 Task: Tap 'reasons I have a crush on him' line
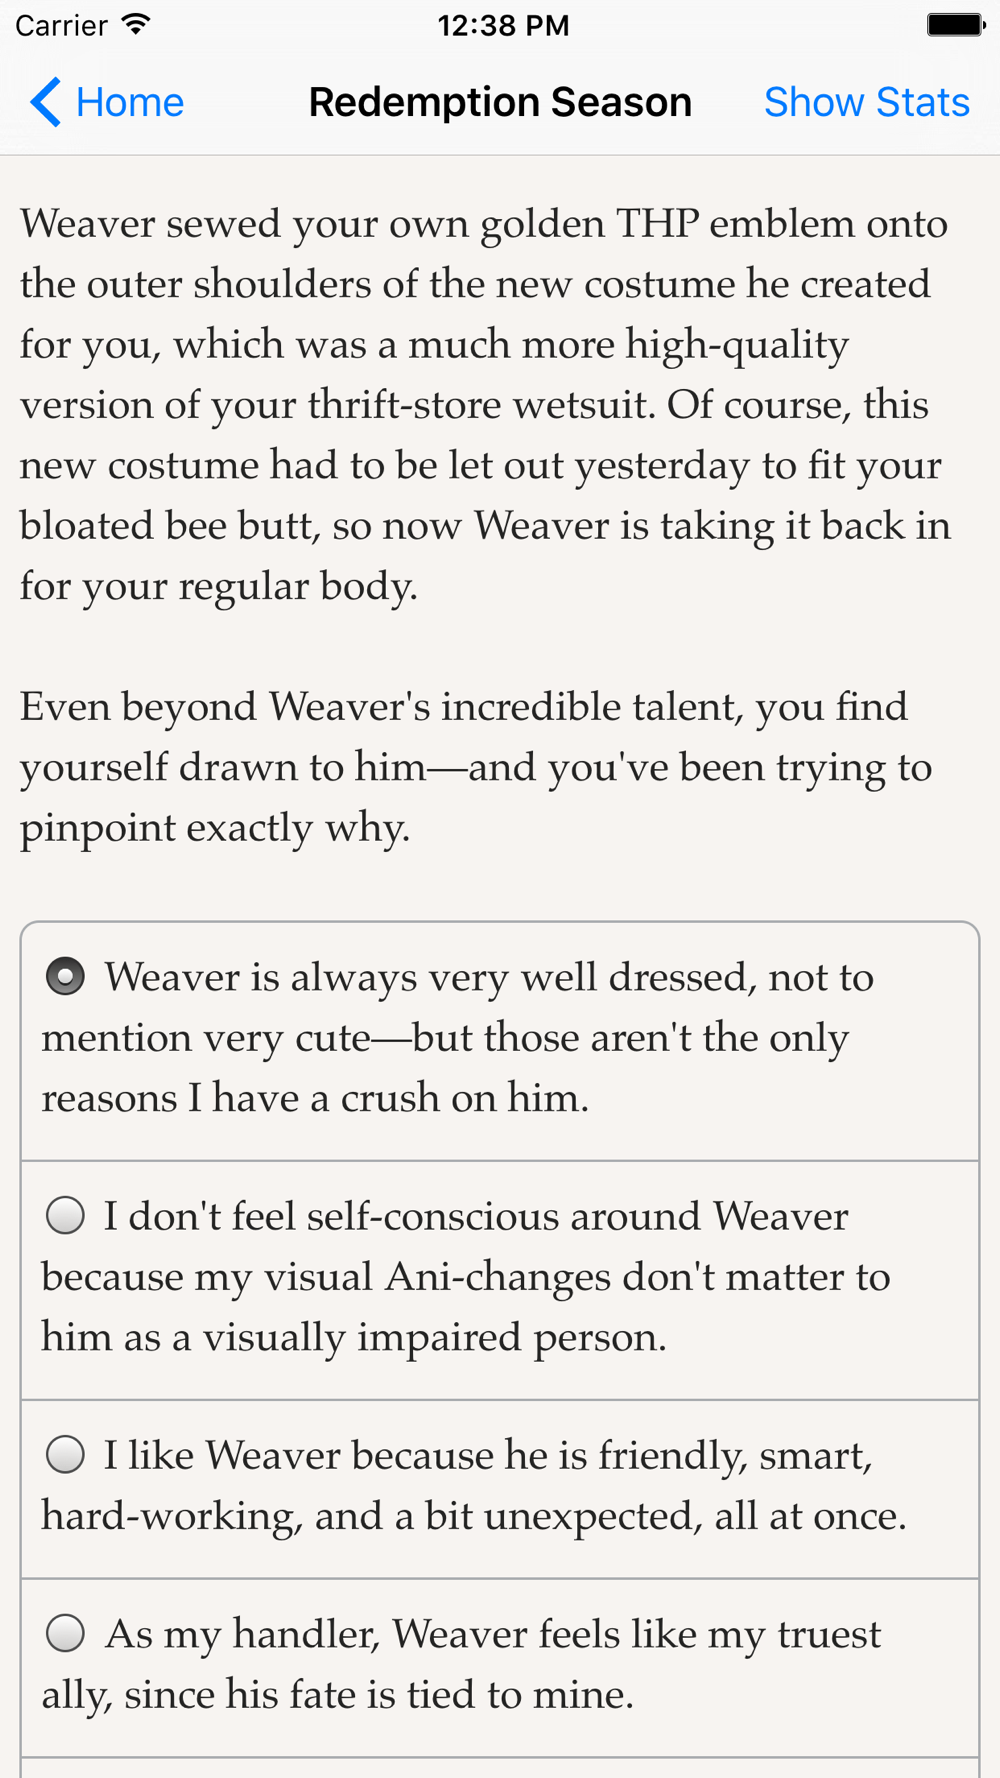tap(315, 1098)
